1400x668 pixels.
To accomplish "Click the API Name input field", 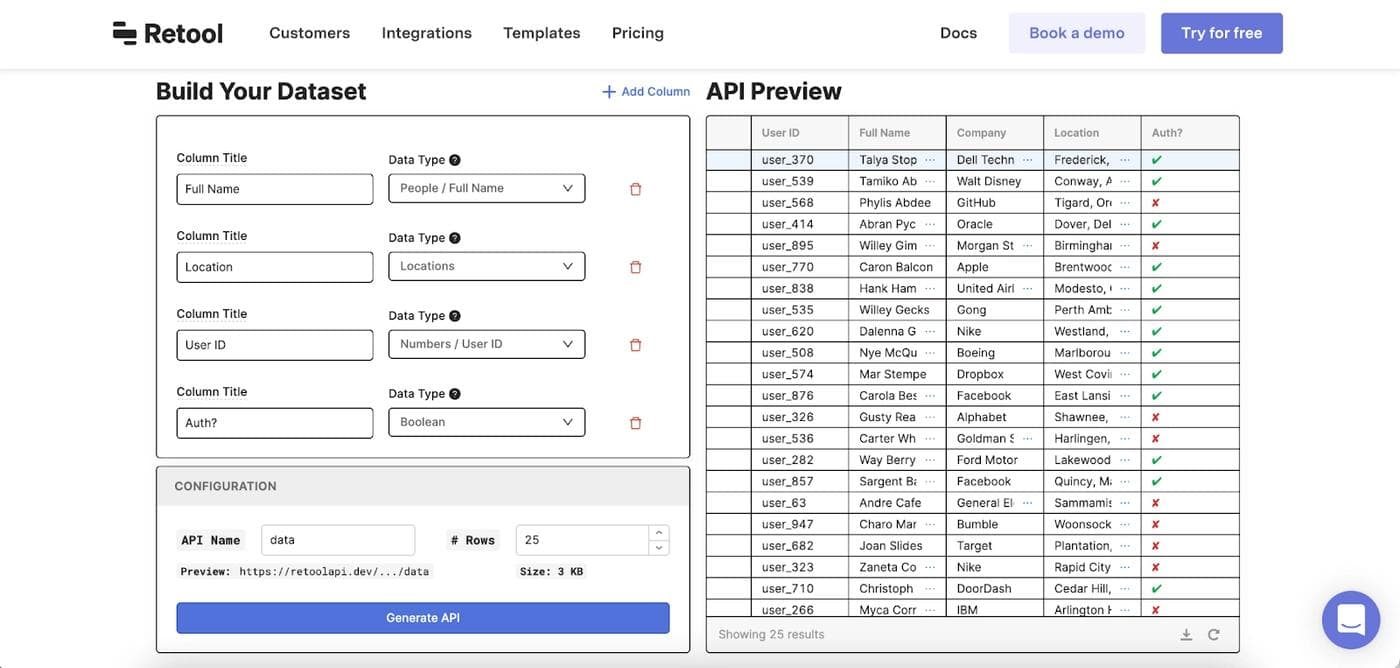I will coord(338,540).
